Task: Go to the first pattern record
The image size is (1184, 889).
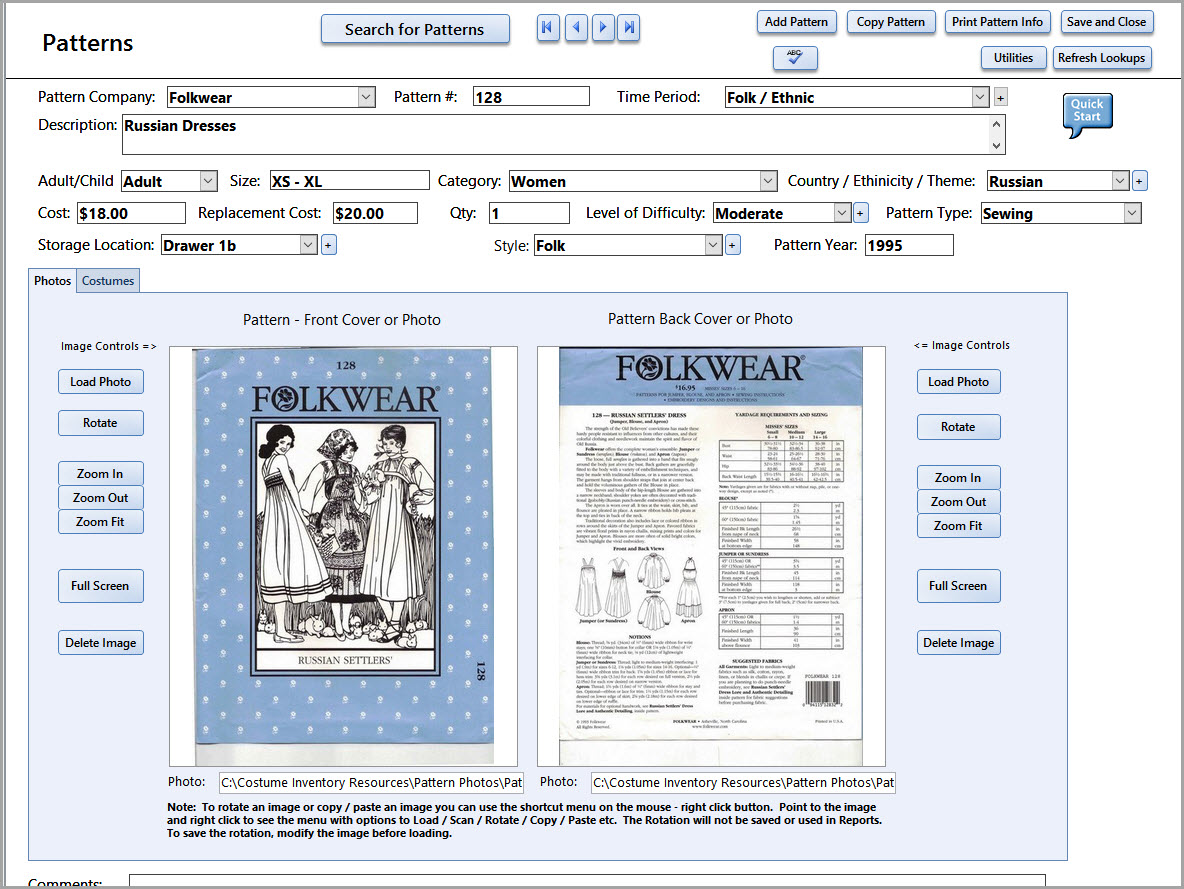Action: pos(548,28)
